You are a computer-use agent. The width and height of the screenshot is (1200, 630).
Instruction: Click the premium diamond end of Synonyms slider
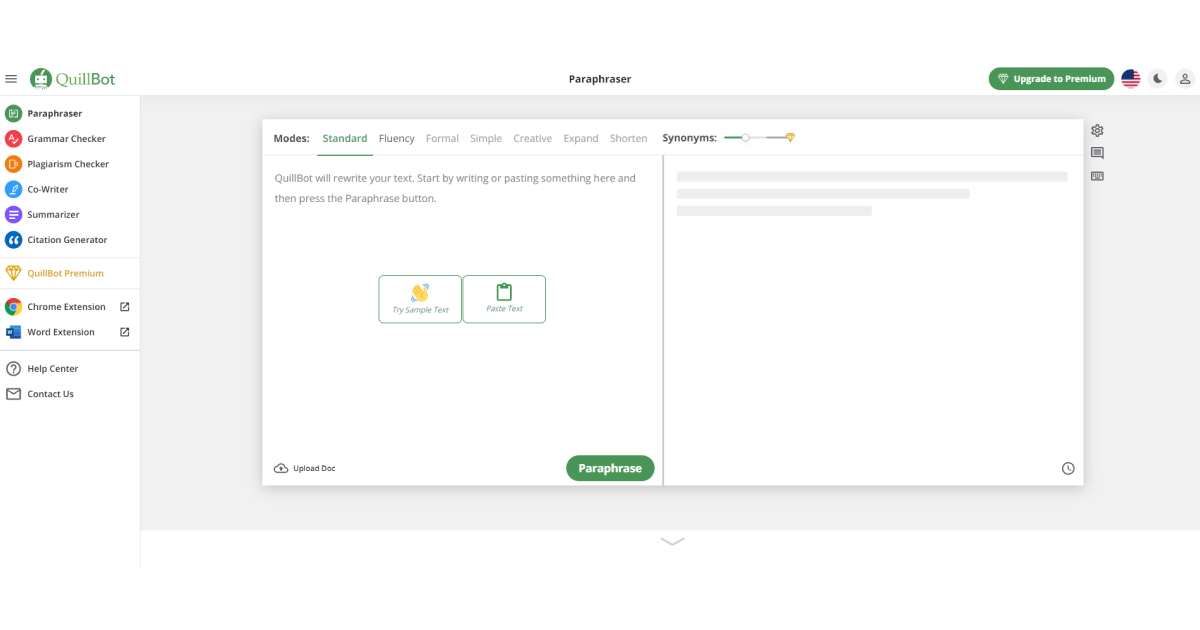(x=790, y=137)
